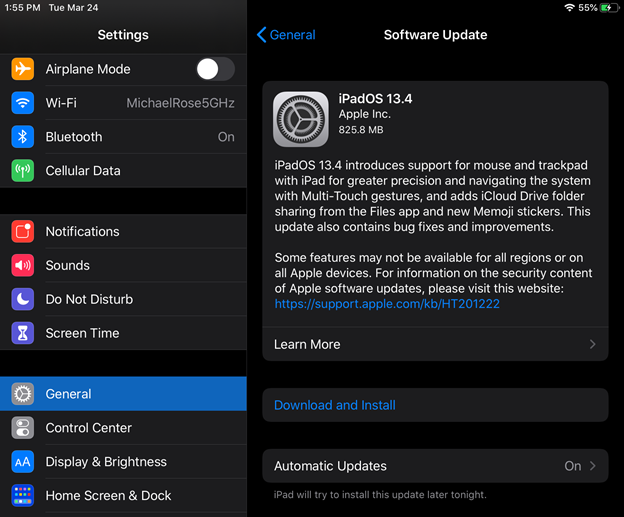624x517 pixels.
Task: Open the support.apple.com/kb/HT201222 link
Action: (387, 304)
